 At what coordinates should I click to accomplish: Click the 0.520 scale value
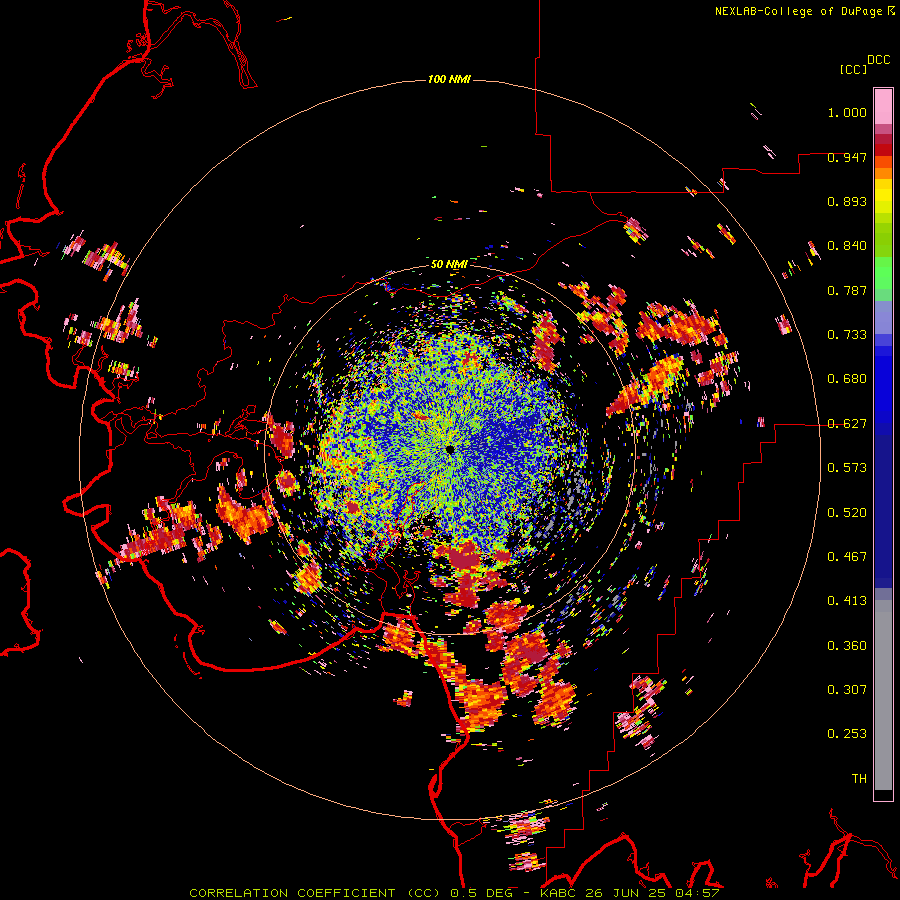click(x=847, y=513)
